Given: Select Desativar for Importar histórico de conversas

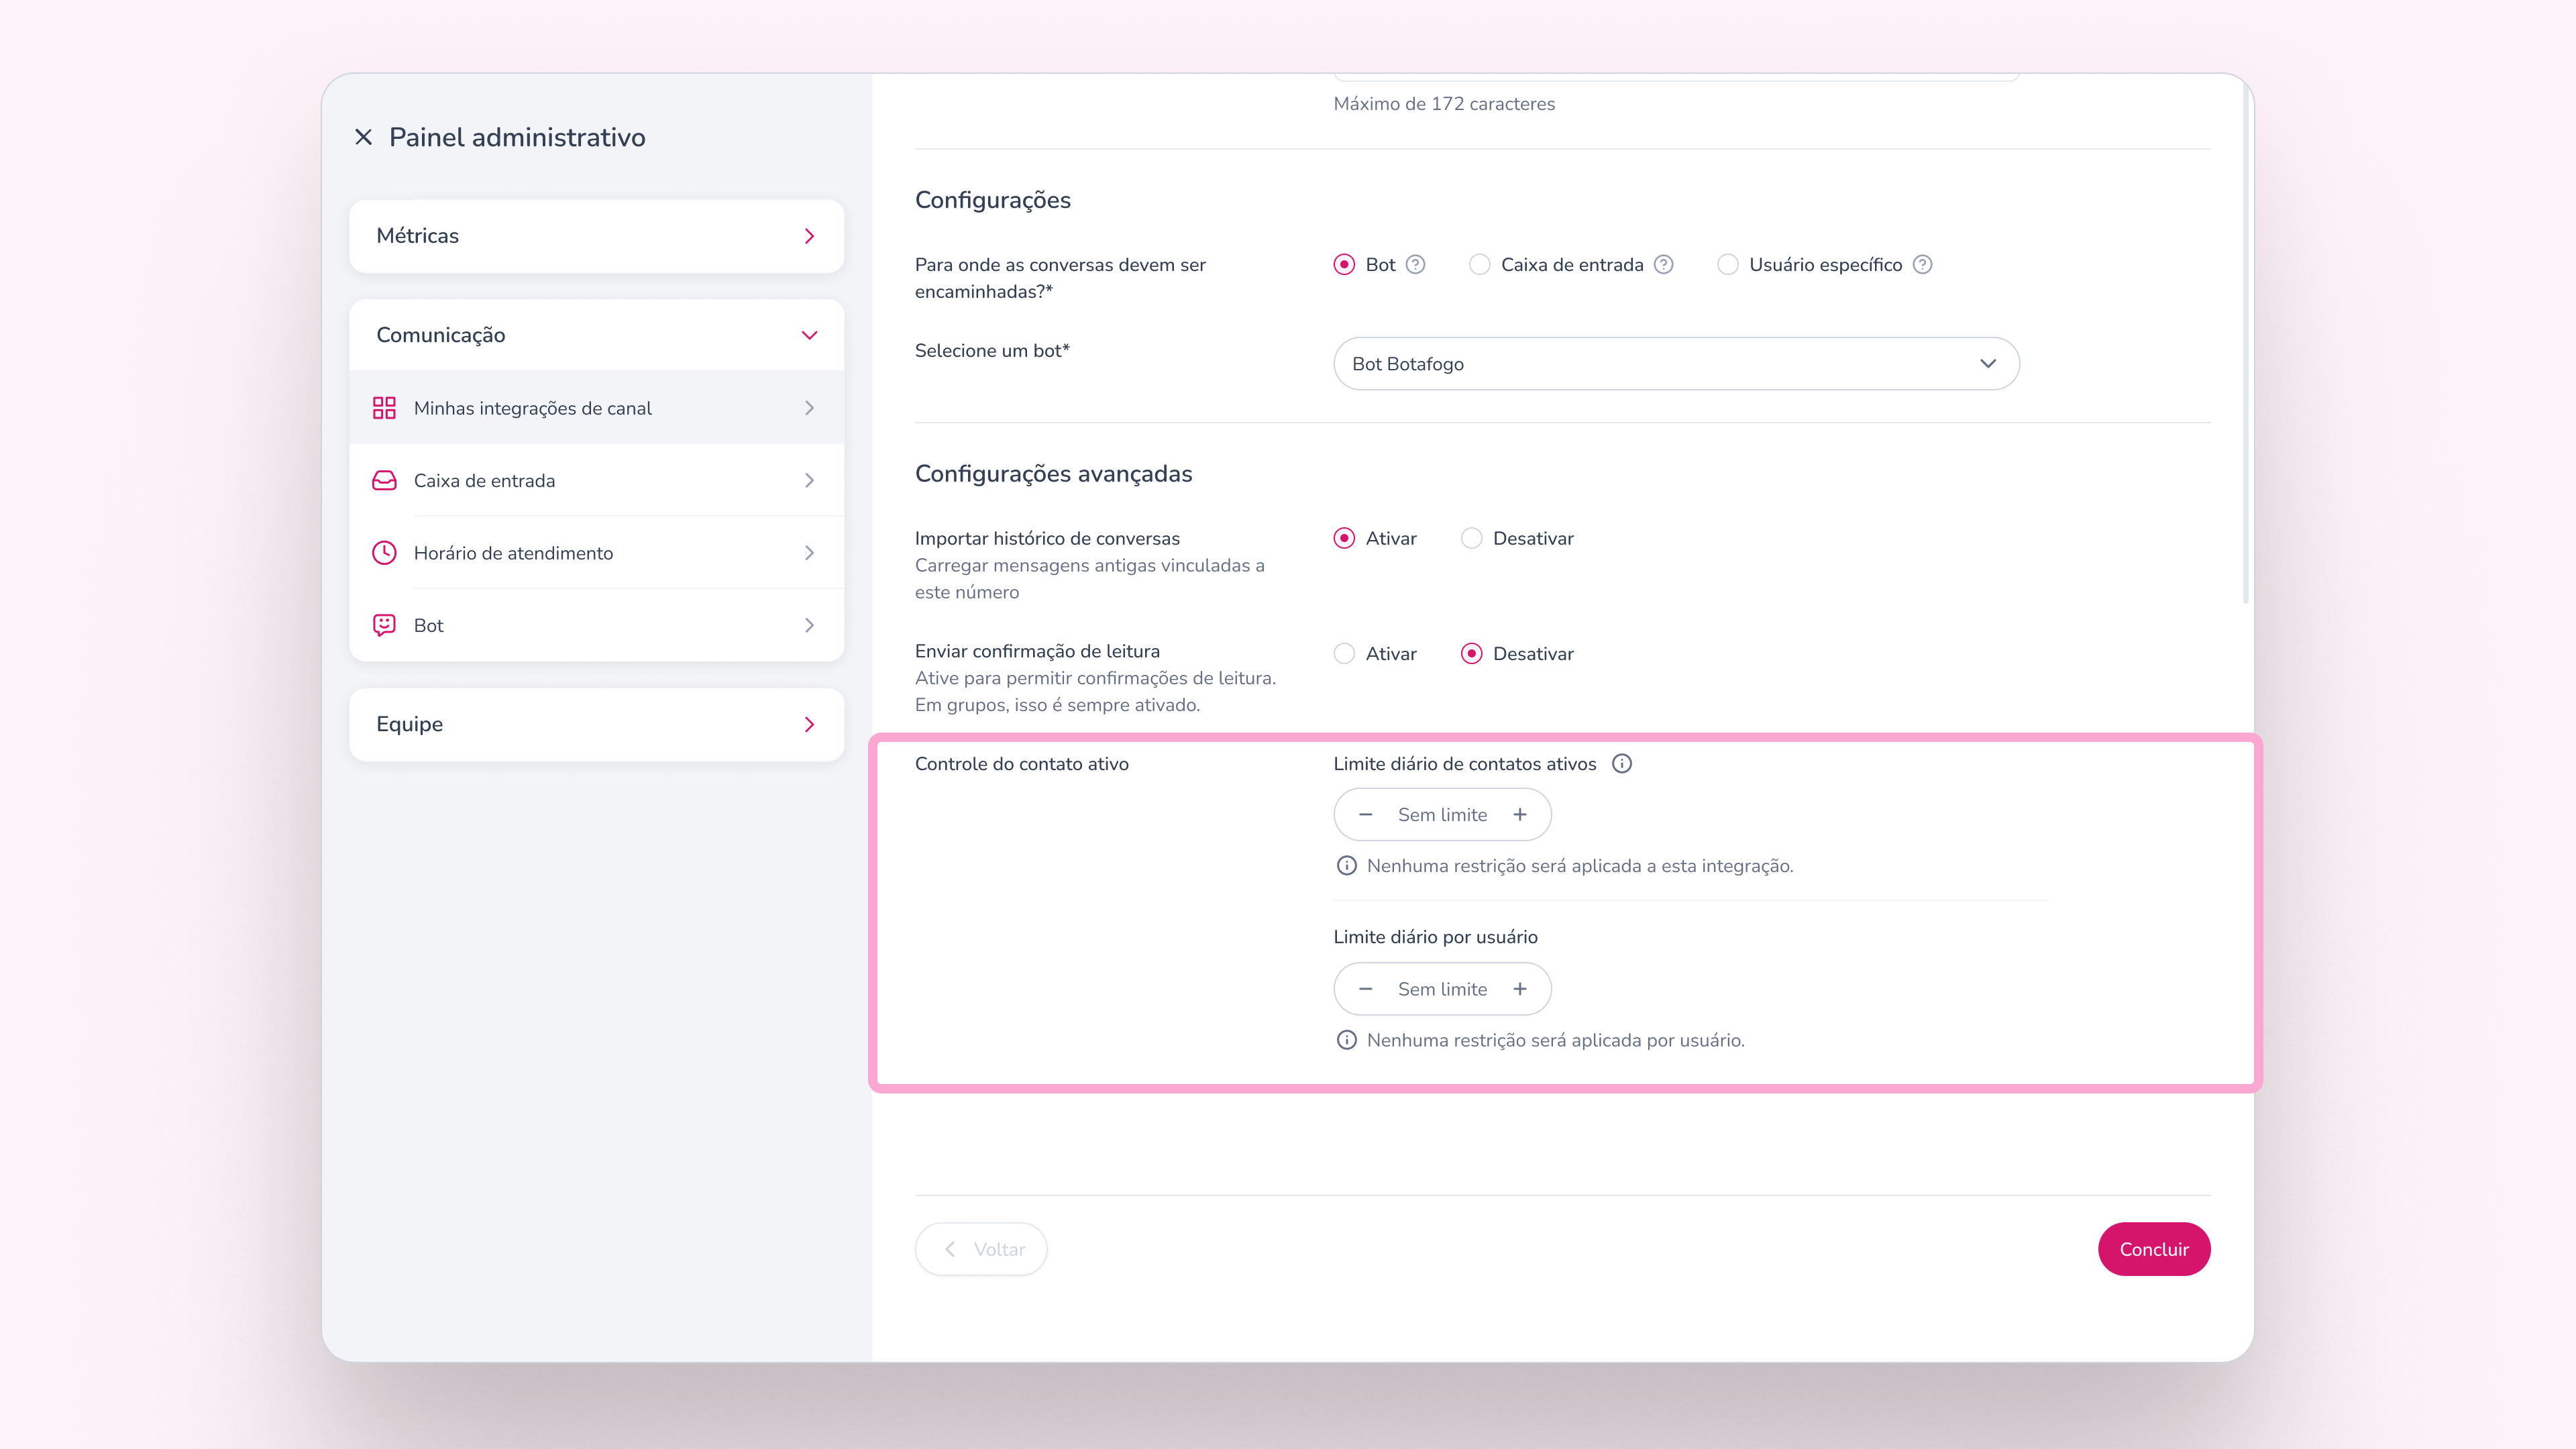Looking at the screenshot, I should pyautogui.click(x=1472, y=539).
